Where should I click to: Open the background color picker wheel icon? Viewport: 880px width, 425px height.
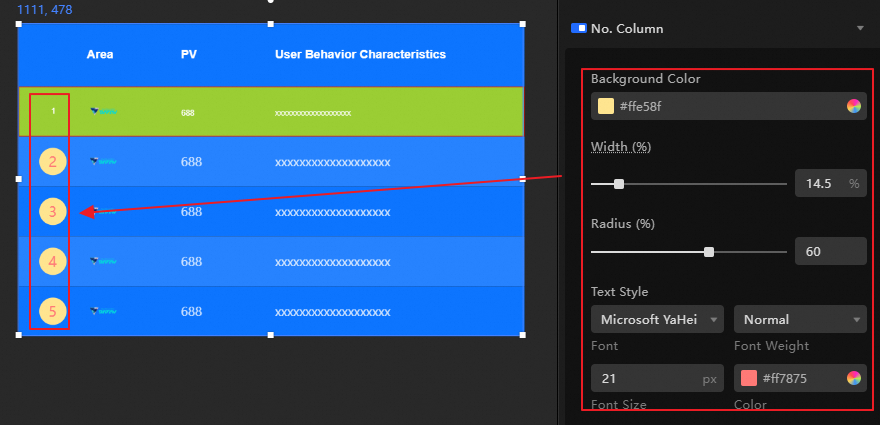click(x=854, y=106)
